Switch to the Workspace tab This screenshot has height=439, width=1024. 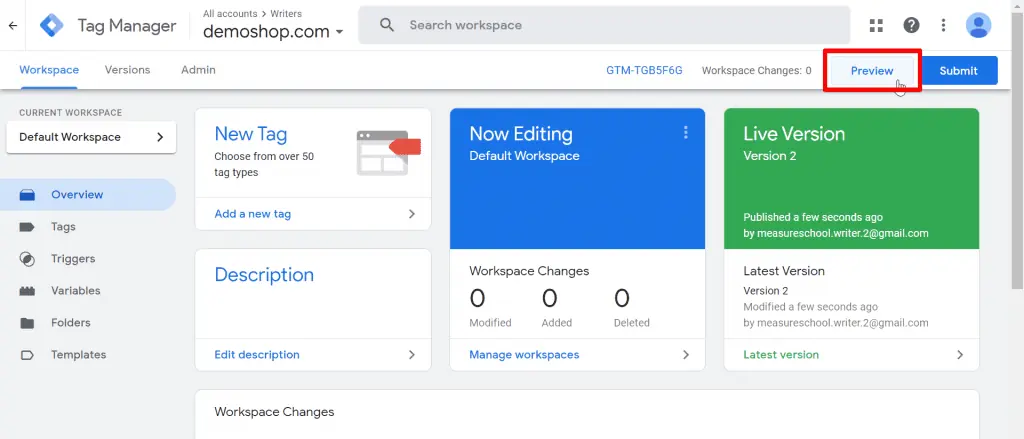[x=49, y=70]
